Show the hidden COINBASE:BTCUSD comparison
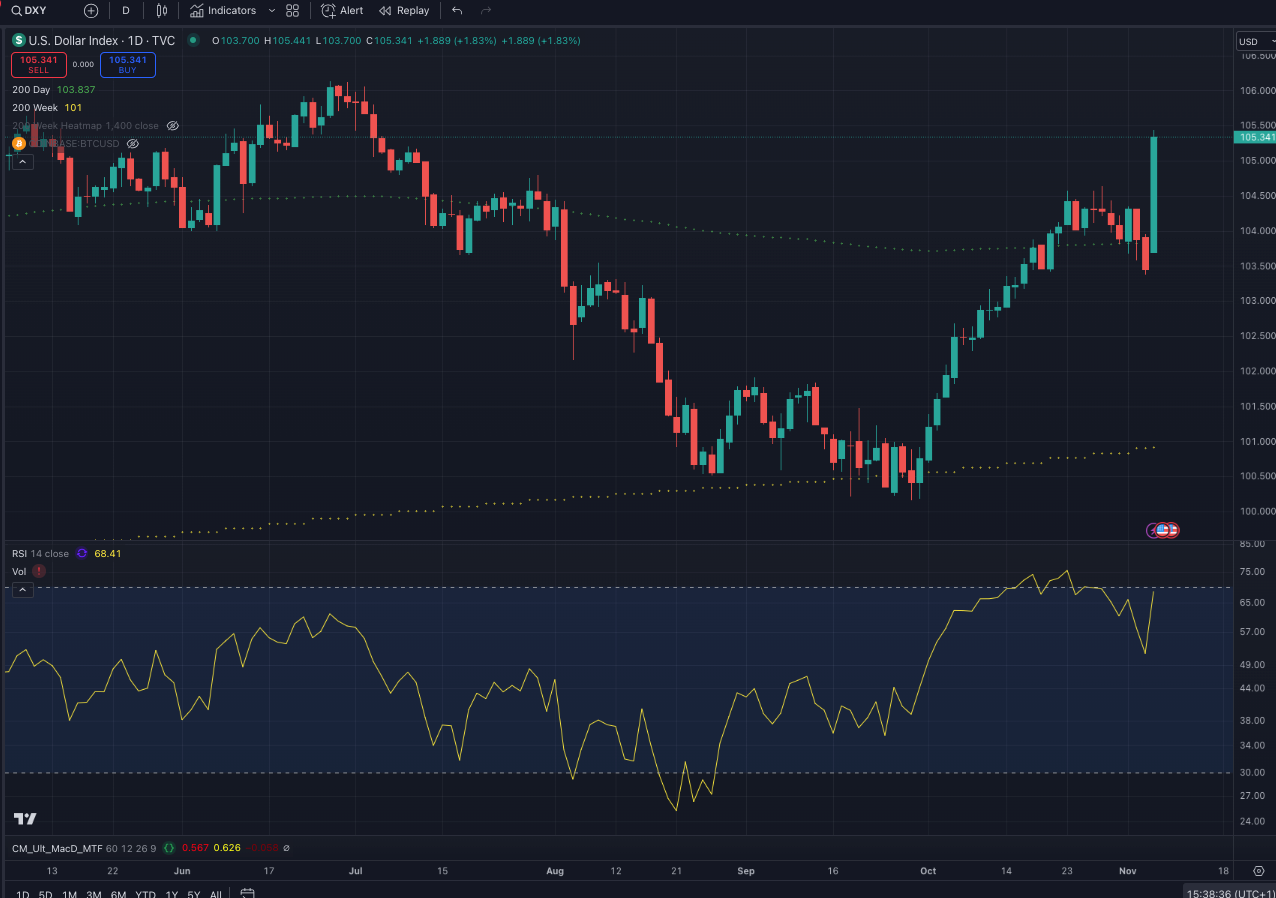This screenshot has width=1276, height=898. (x=133, y=143)
